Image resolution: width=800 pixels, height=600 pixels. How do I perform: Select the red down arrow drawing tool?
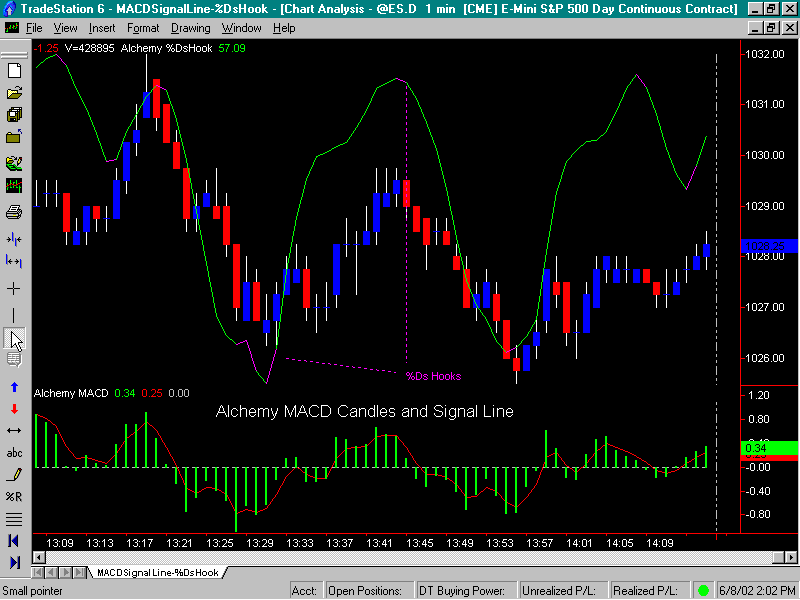pyautogui.click(x=14, y=409)
